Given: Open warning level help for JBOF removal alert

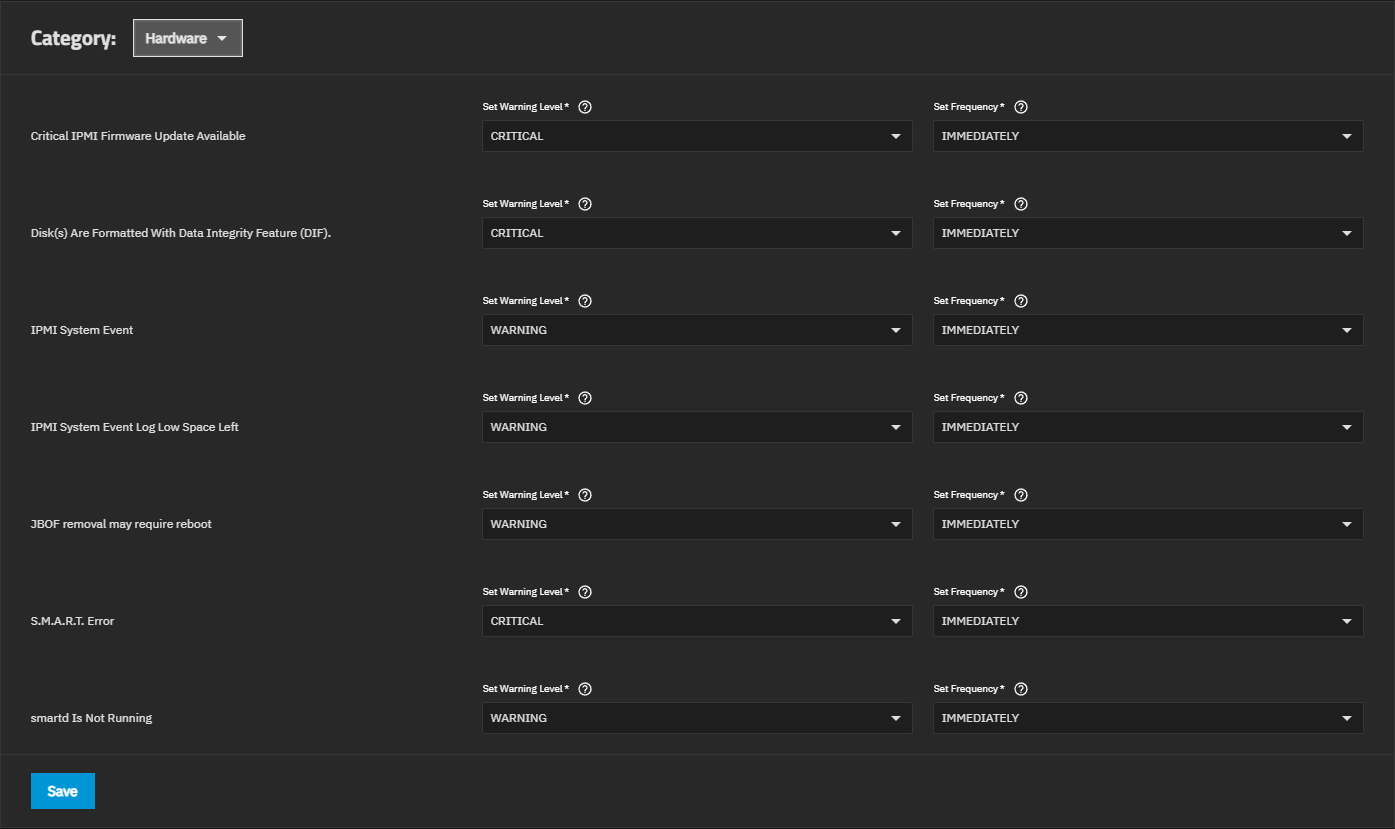Looking at the screenshot, I should [x=585, y=495].
